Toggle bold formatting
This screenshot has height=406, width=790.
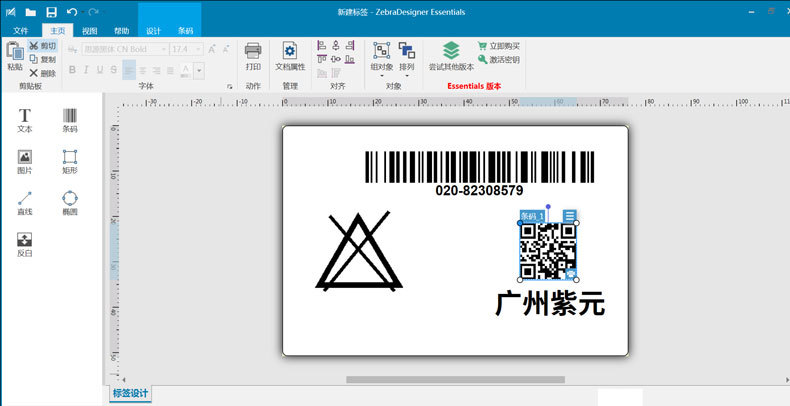[x=72, y=70]
